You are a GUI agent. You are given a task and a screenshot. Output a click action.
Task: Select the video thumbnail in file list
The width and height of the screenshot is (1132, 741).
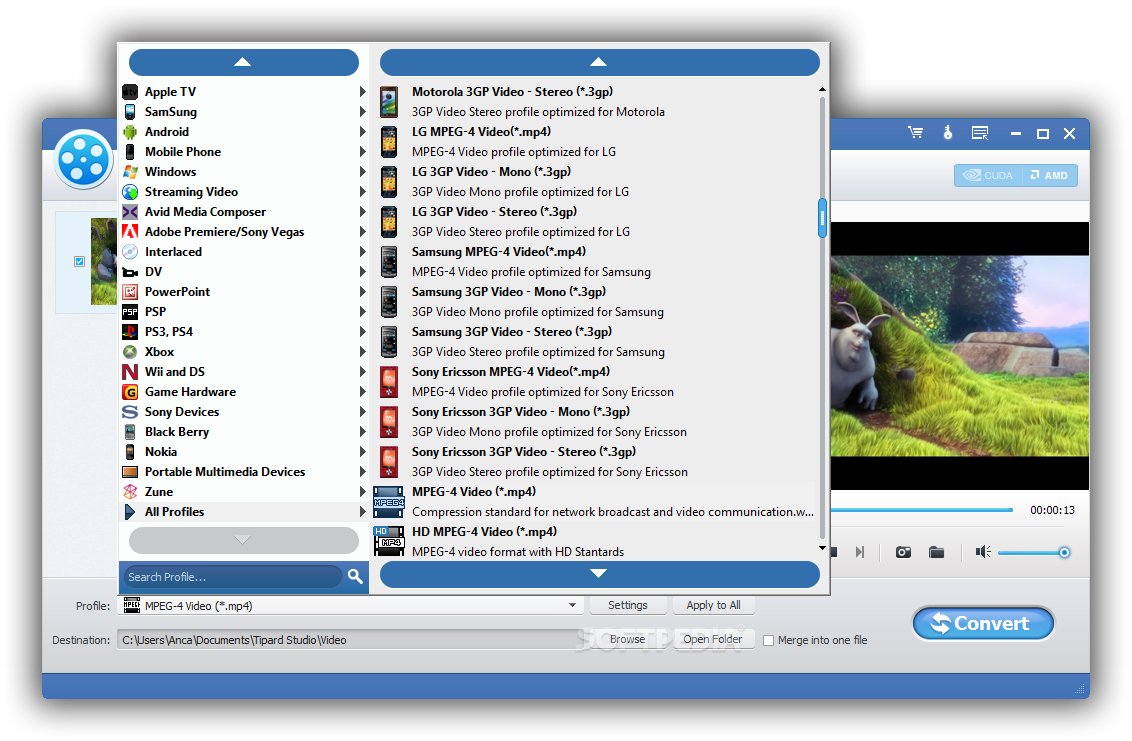tap(104, 261)
